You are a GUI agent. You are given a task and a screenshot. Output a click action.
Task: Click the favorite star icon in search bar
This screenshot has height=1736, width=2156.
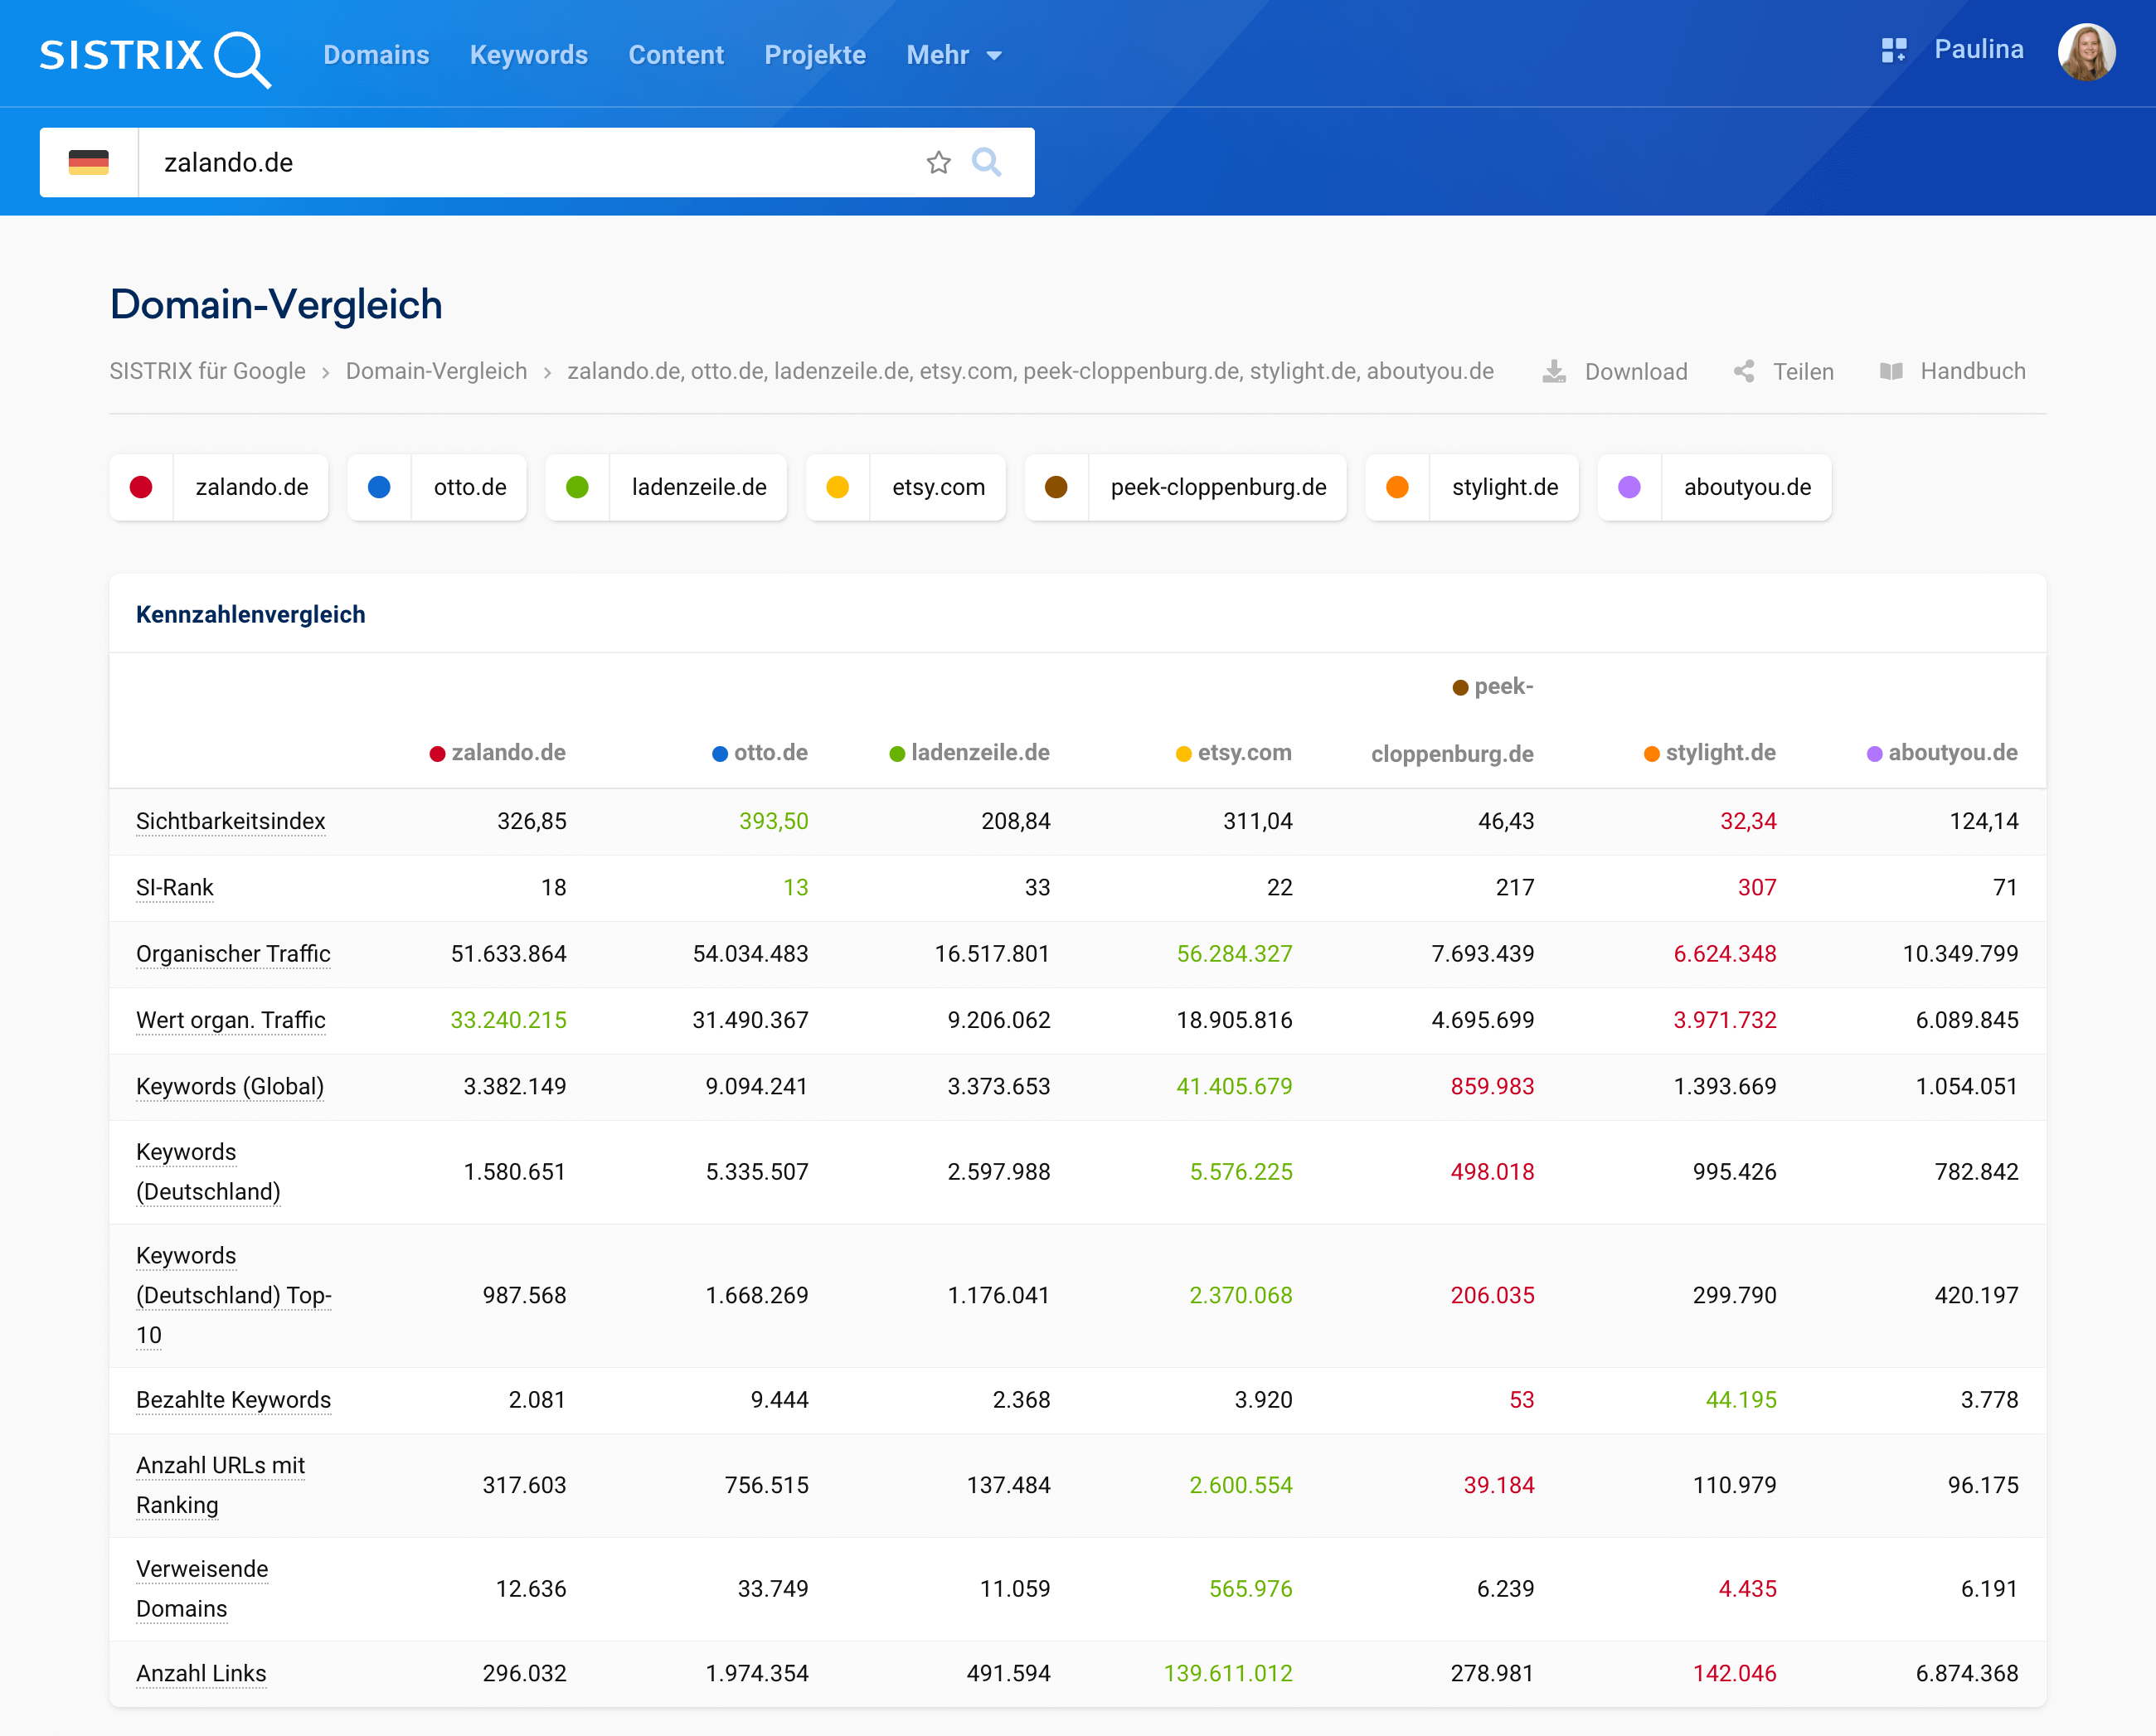pyautogui.click(x=938, y=162)
